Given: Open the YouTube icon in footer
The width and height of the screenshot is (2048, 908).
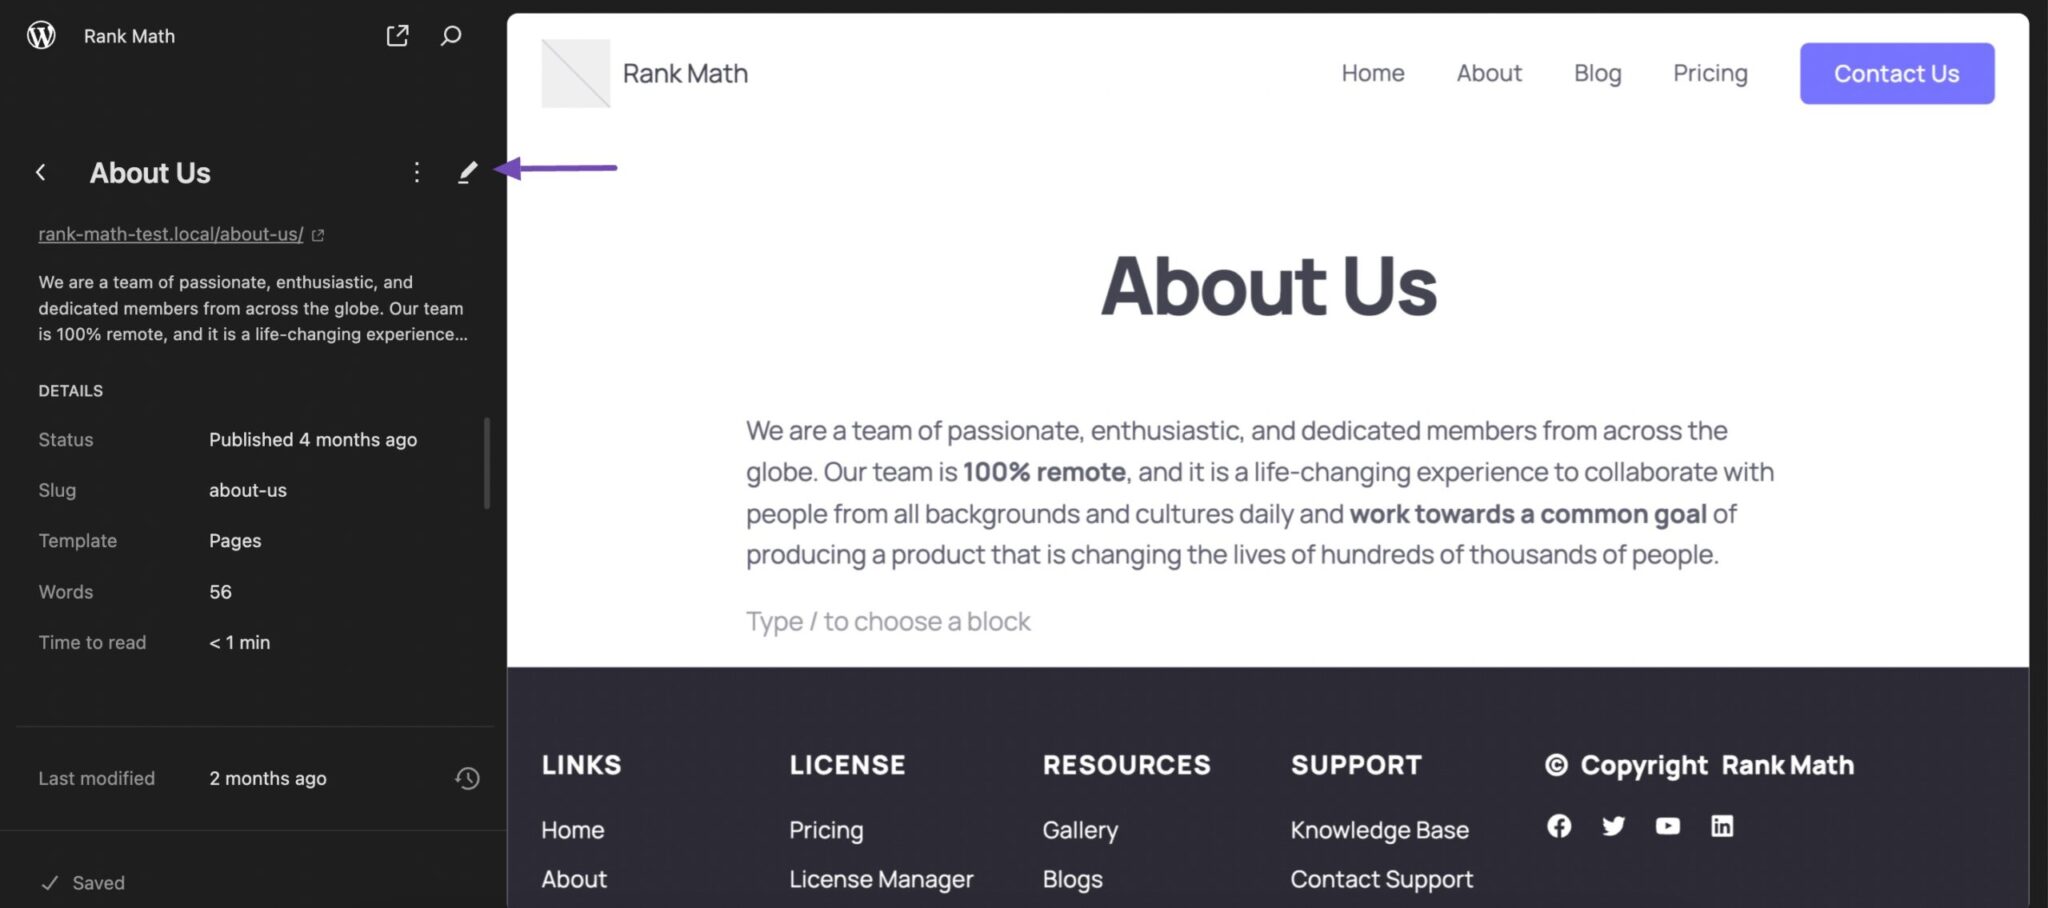Looking at the screenshot, I should click(1667, 826).
